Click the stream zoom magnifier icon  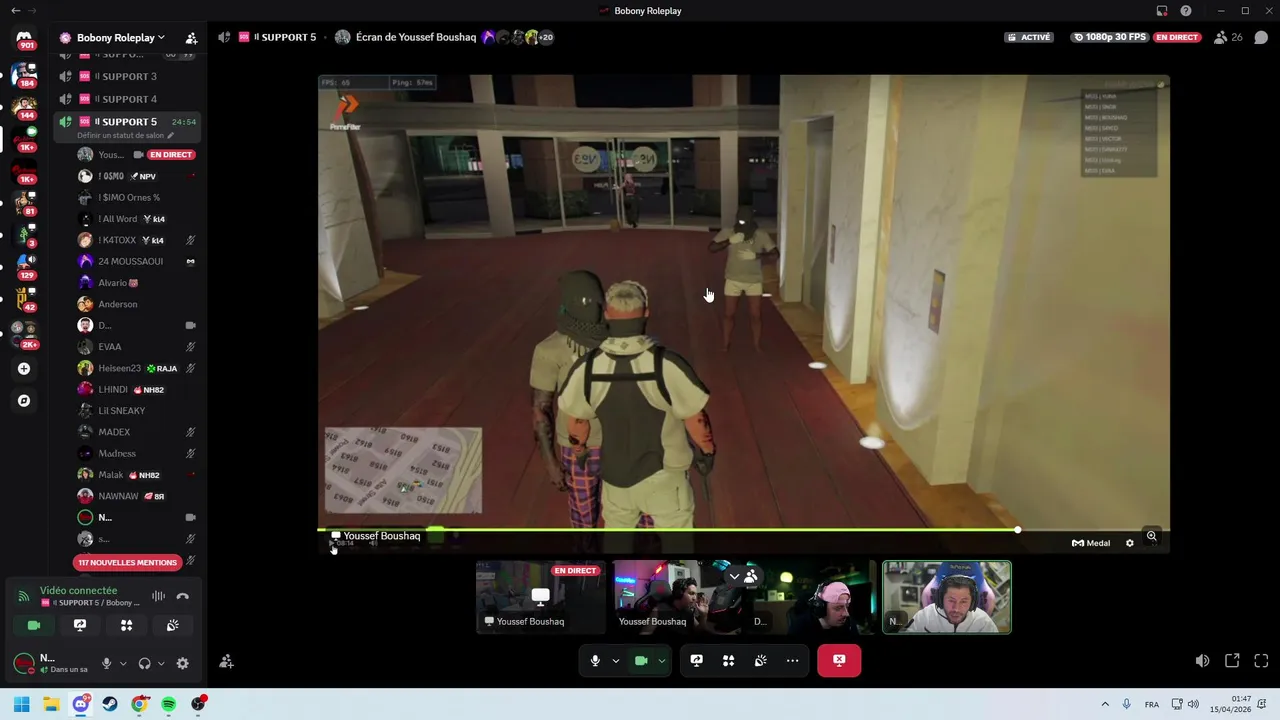(1151, 537)
